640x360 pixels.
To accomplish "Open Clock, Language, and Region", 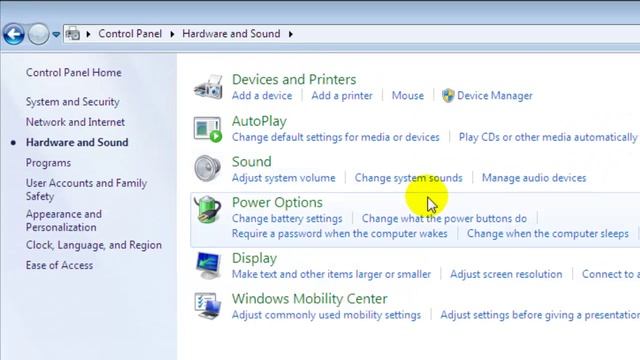I will pyautogui.click(x=93, y=245).
